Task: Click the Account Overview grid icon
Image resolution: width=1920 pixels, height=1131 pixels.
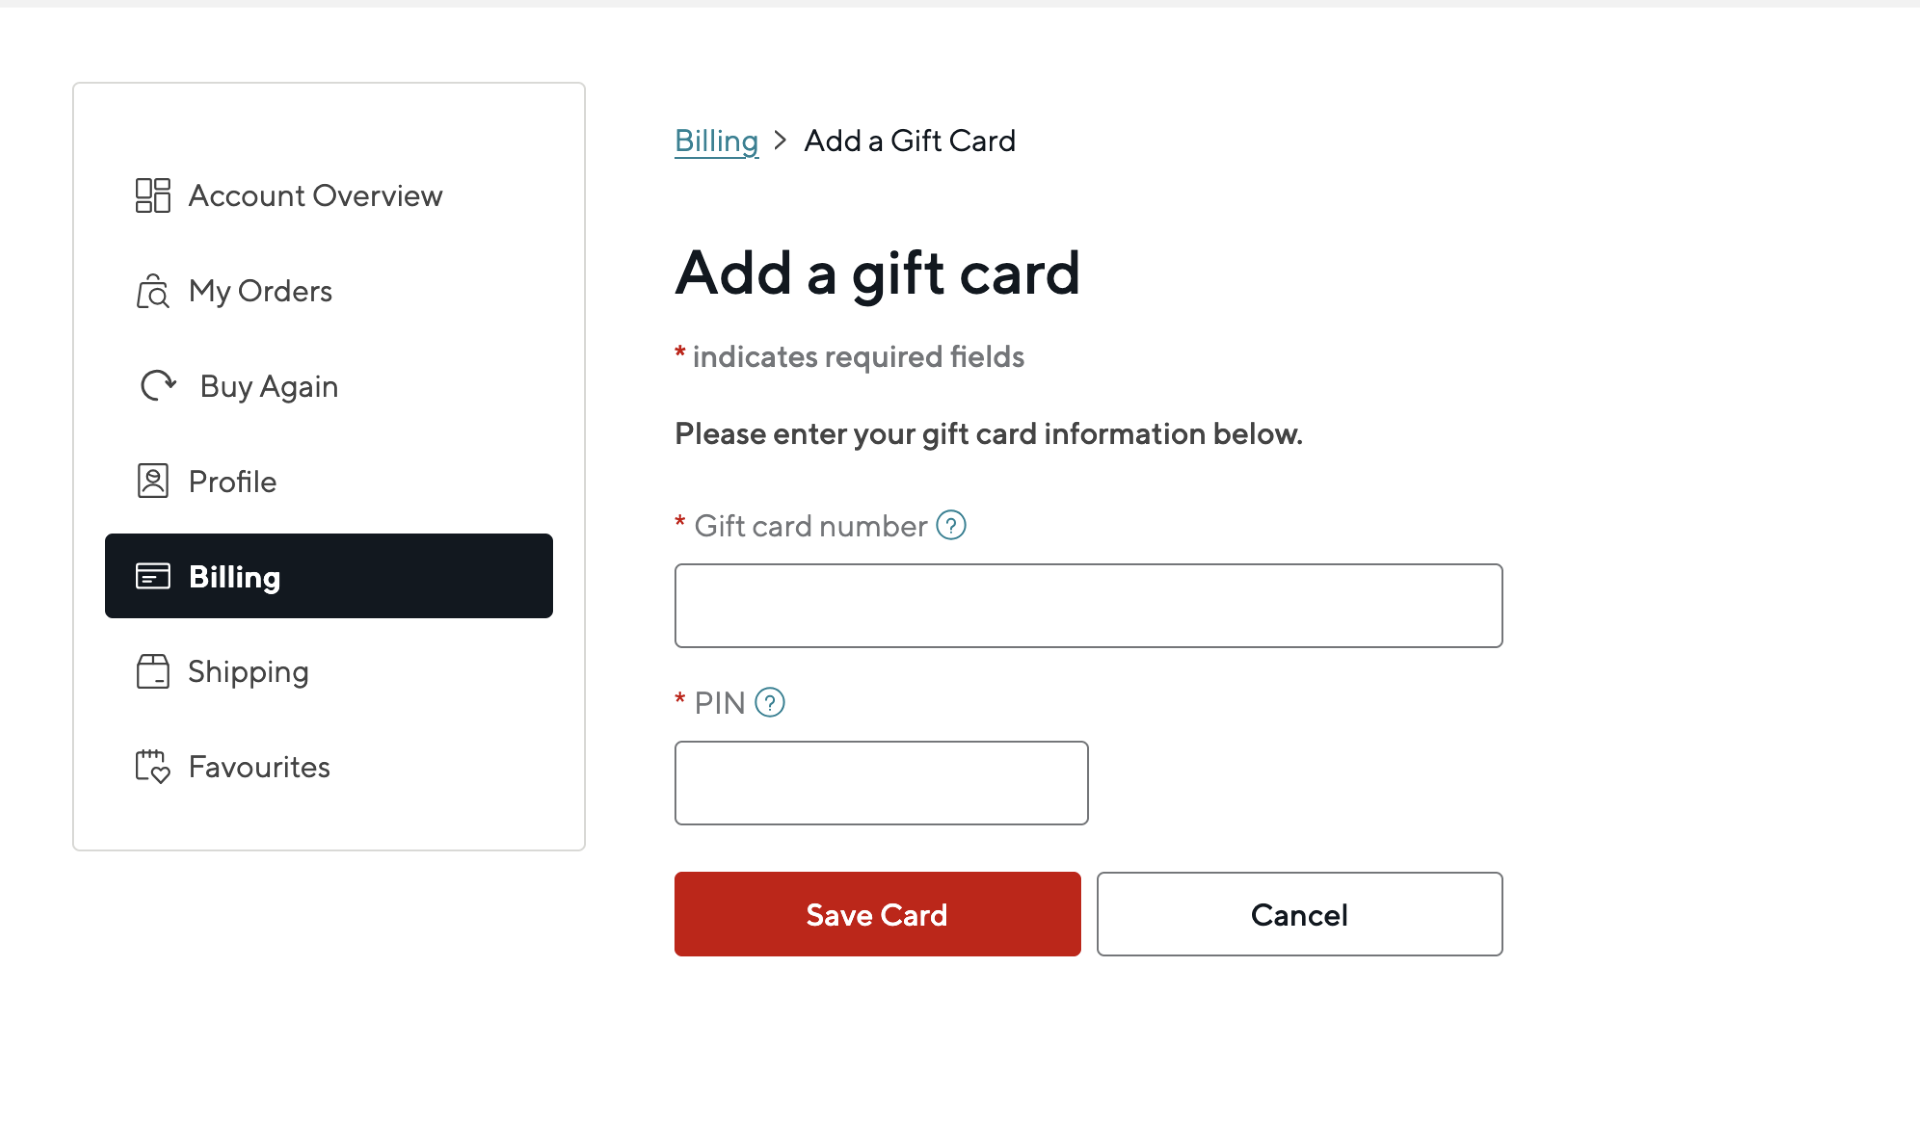Action: (153, 196)
